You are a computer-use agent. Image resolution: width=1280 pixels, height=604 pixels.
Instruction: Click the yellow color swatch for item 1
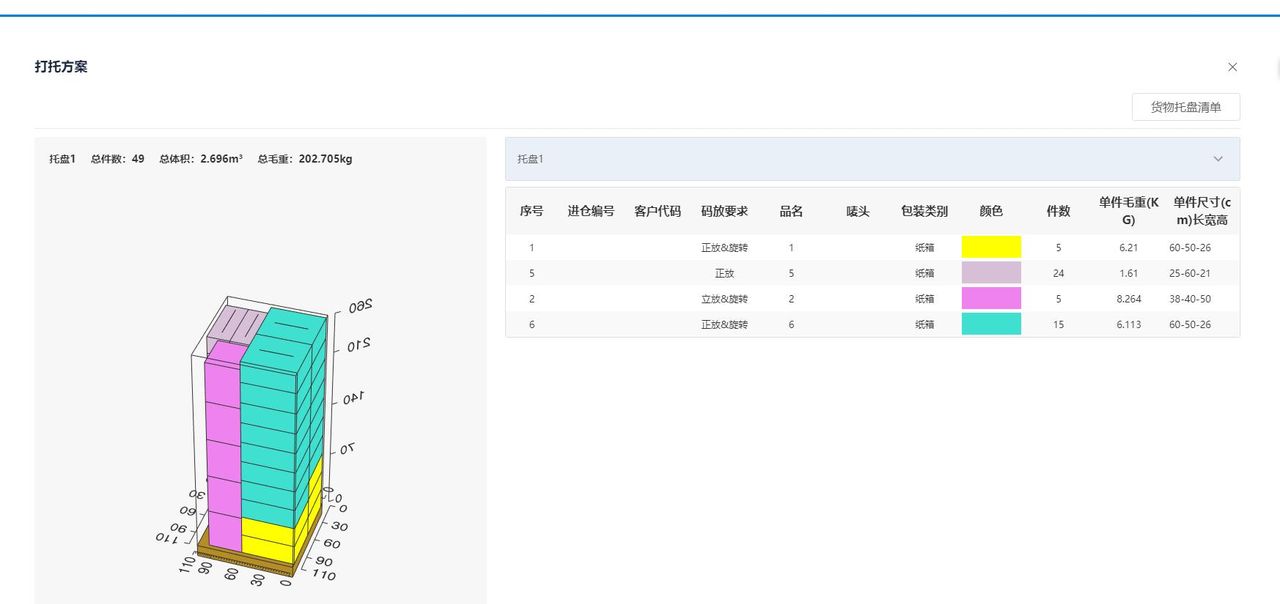coord(991,246)
